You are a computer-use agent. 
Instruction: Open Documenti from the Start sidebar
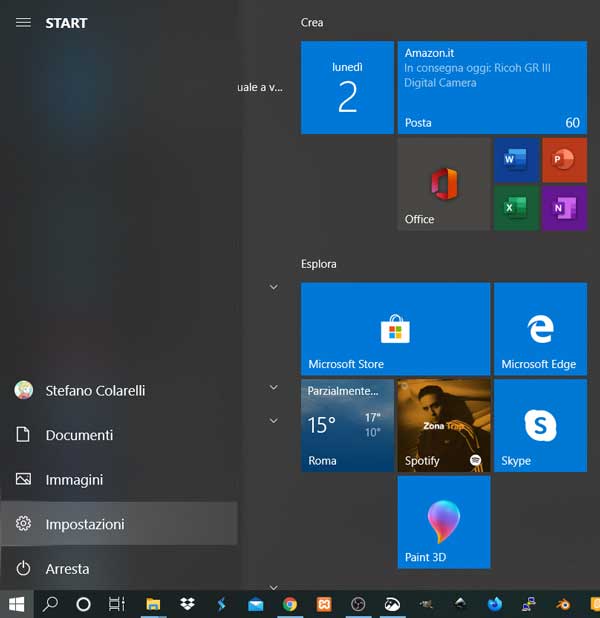(118, 435)
